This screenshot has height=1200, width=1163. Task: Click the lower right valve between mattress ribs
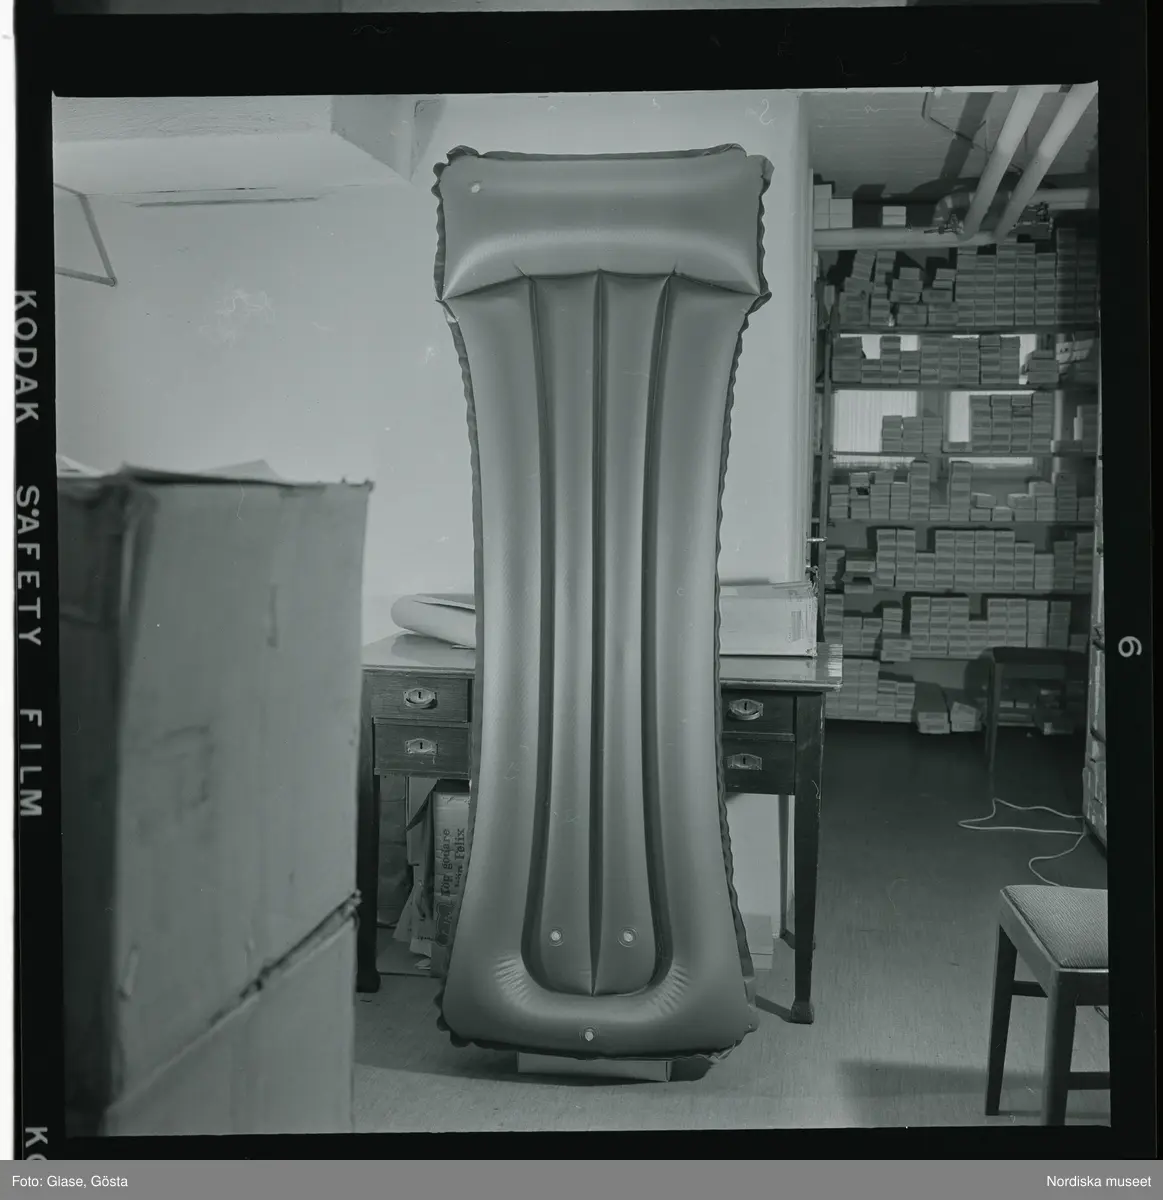coord(627,936)
